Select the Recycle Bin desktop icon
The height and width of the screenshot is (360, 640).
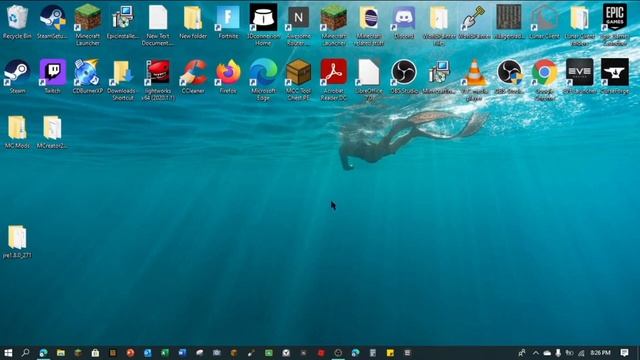pos(17,18)
